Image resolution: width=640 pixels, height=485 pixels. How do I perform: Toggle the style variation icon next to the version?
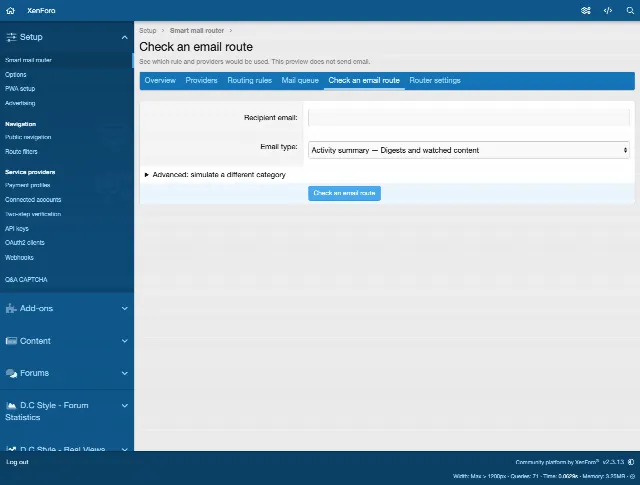[631, 462]
